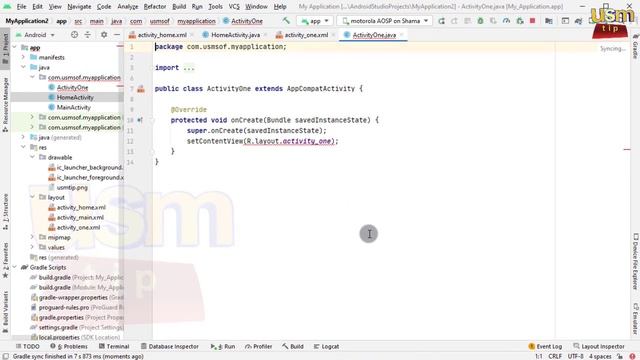The width and height of the screenshot is (640, 360).
Task: Open the app run configuration dropdown
Action: tap(315, 21)
